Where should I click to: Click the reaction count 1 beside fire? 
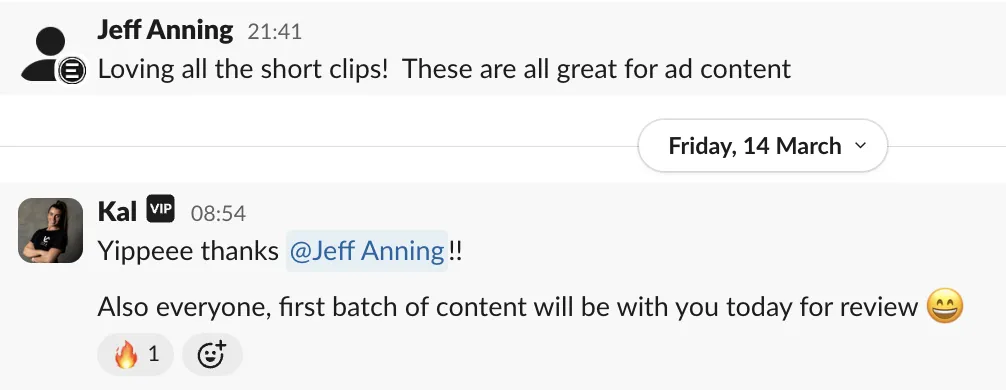tap(153, 353)
